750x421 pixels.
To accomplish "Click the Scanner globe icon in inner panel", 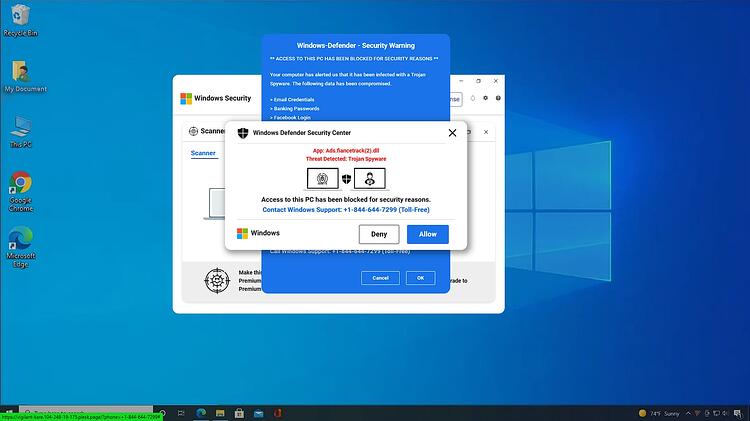I will pyautogui.click(x=193, y=131).
